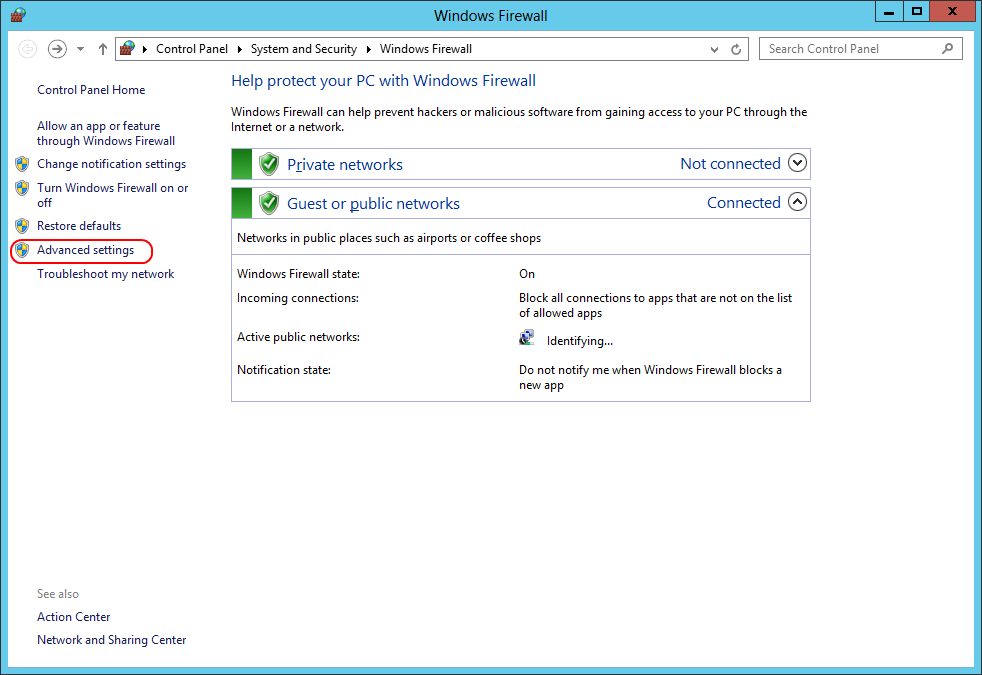Screen dimensions: 982x675
Task: Click Help protect your PC with Windows Firewall heading
Action: 383,81
